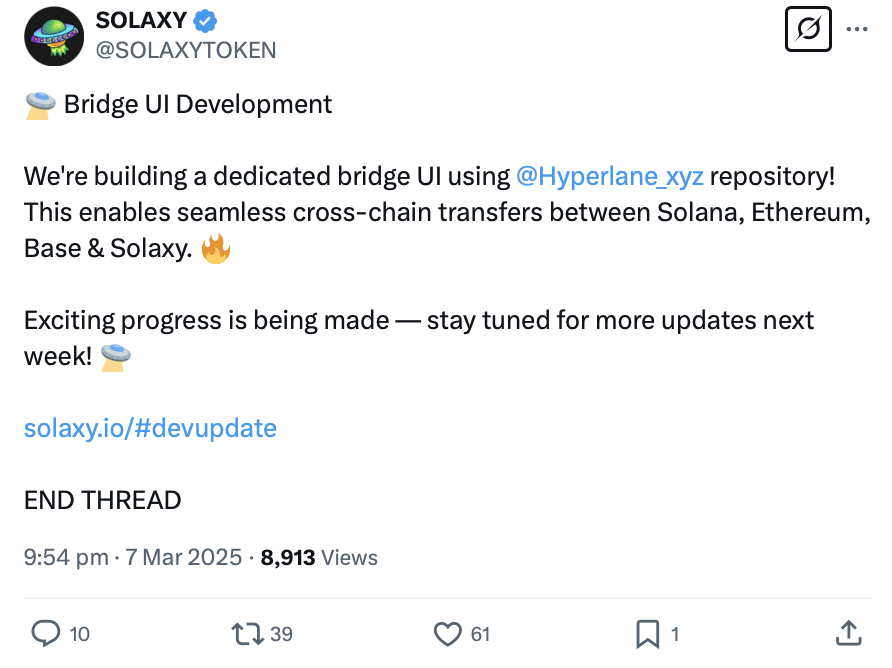
Task: Click the heart icon under the tweet
Action: click(x=447, y=634)
